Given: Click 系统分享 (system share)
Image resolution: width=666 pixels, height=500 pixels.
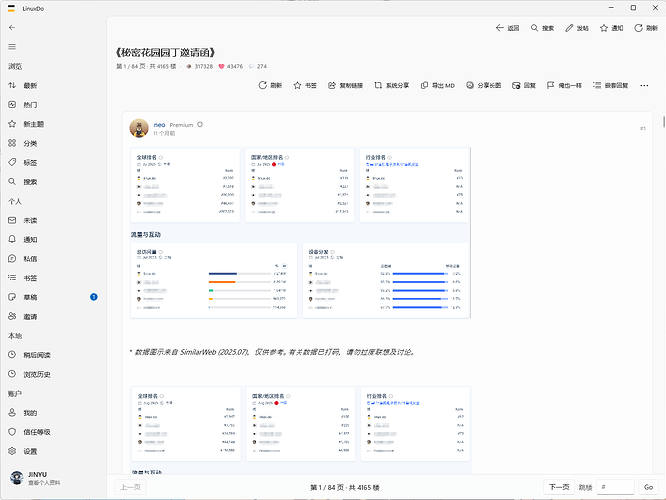Looking at the screenshot, I should pyautogui.click(x=392, y=85).
